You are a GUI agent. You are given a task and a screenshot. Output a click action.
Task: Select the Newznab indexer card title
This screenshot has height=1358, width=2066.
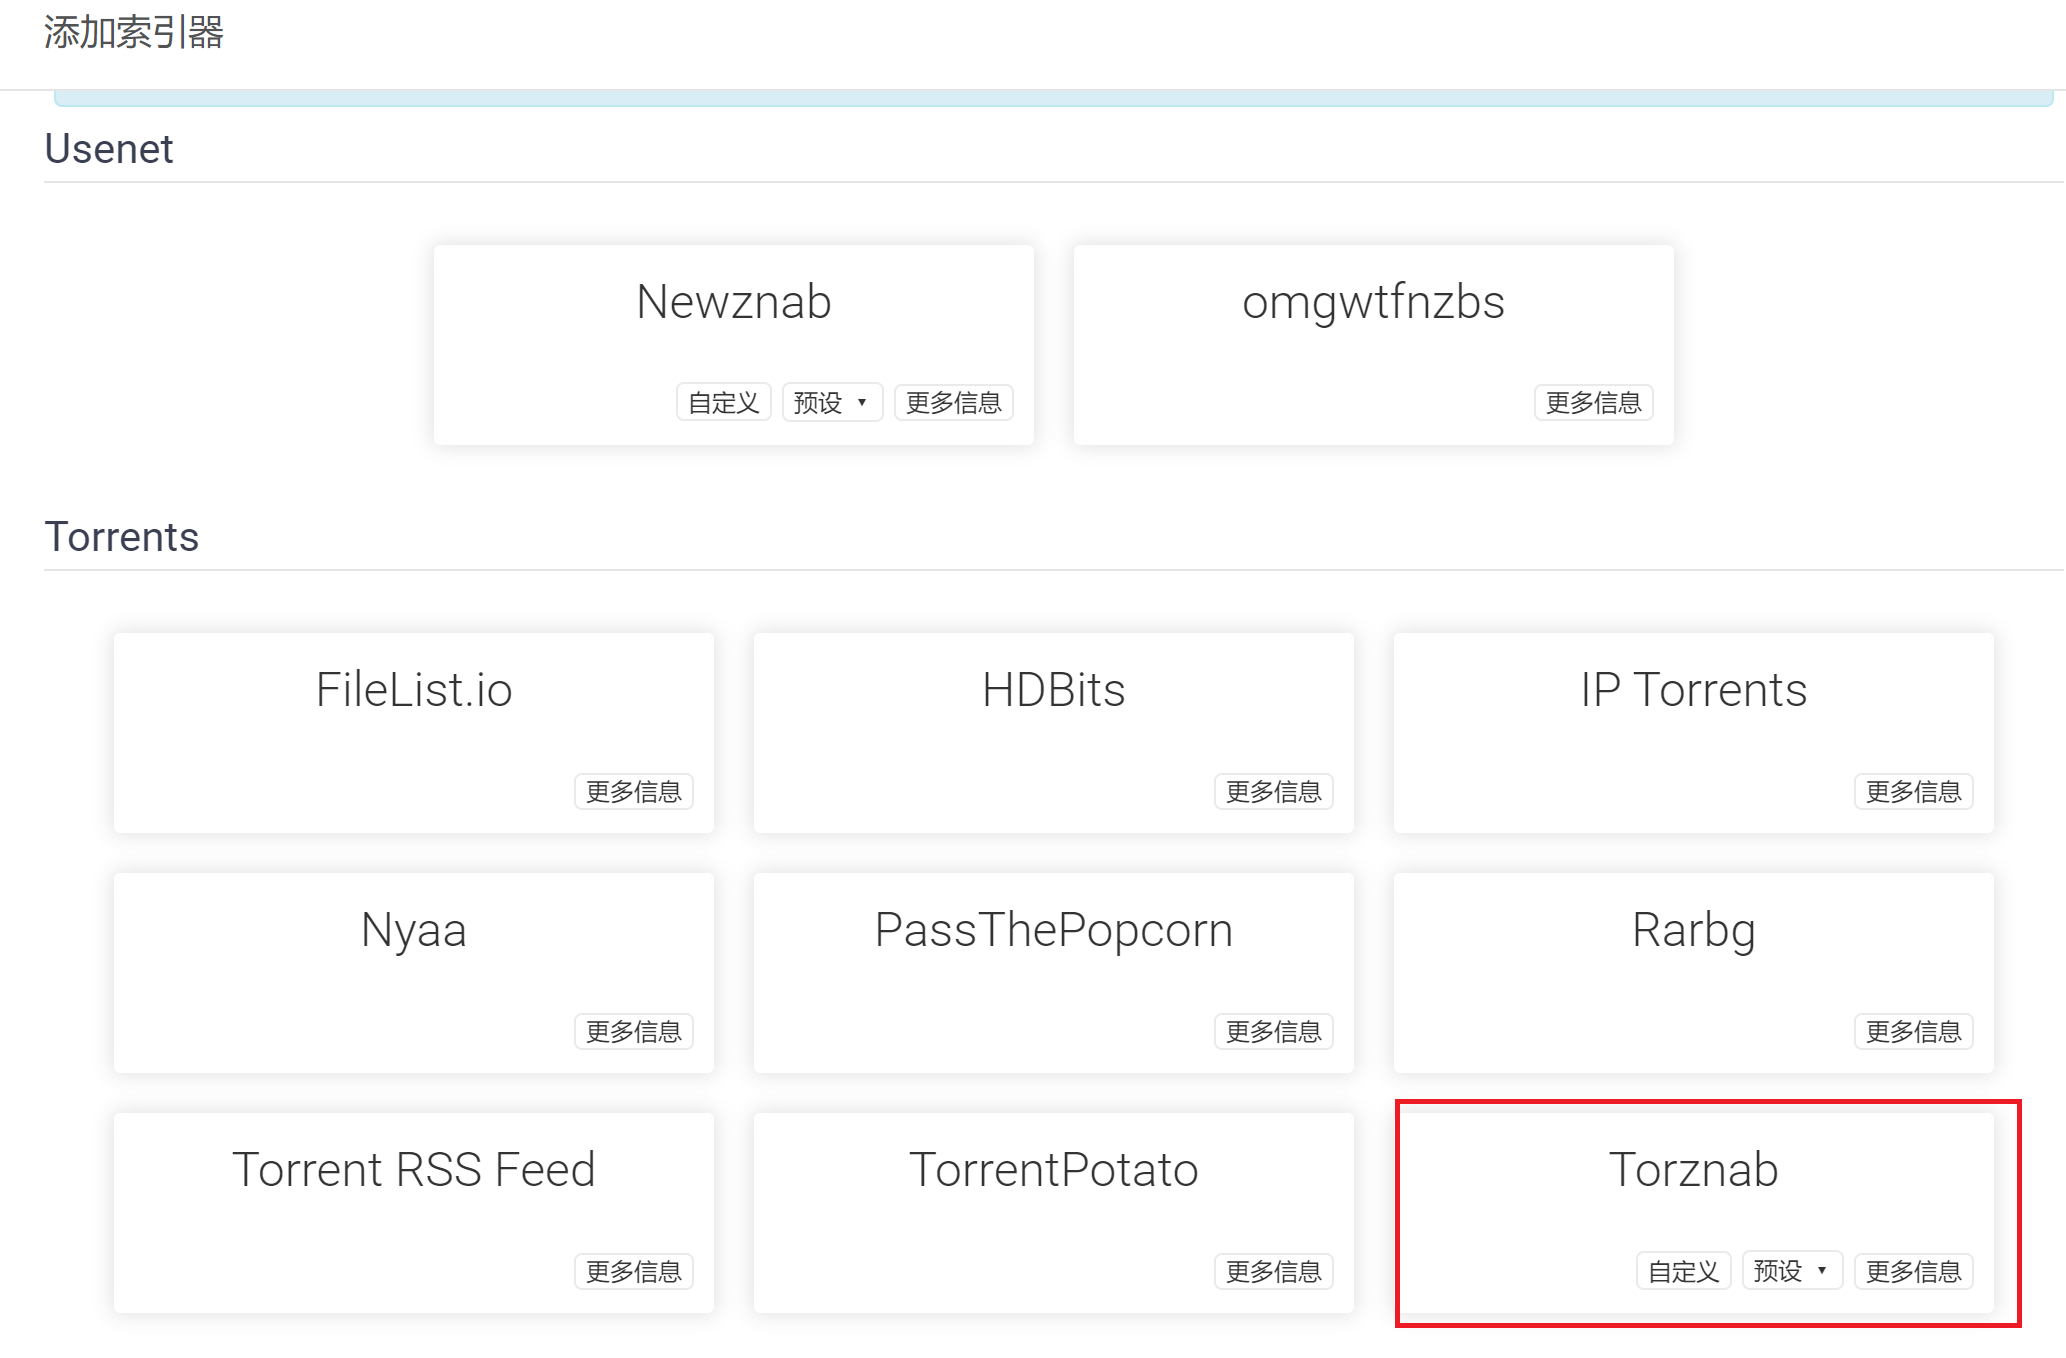click(733, 302)
